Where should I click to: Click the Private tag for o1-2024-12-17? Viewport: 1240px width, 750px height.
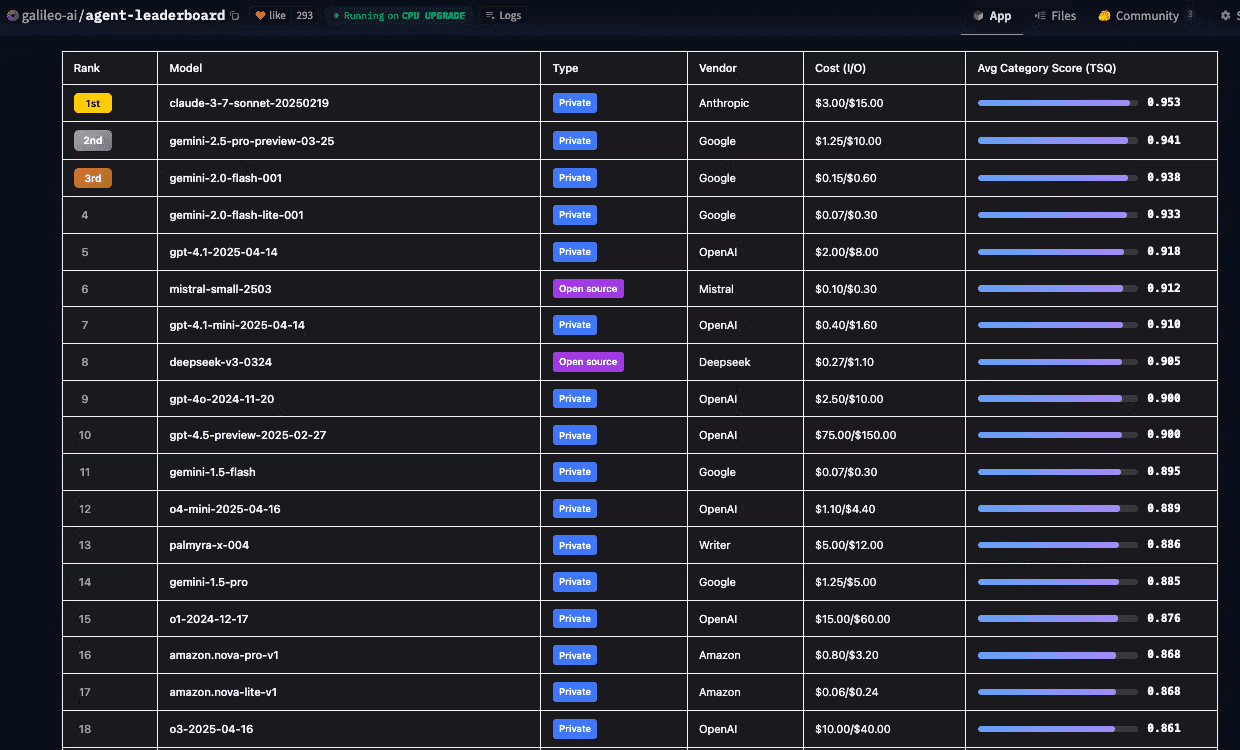[x=575, y=618]
